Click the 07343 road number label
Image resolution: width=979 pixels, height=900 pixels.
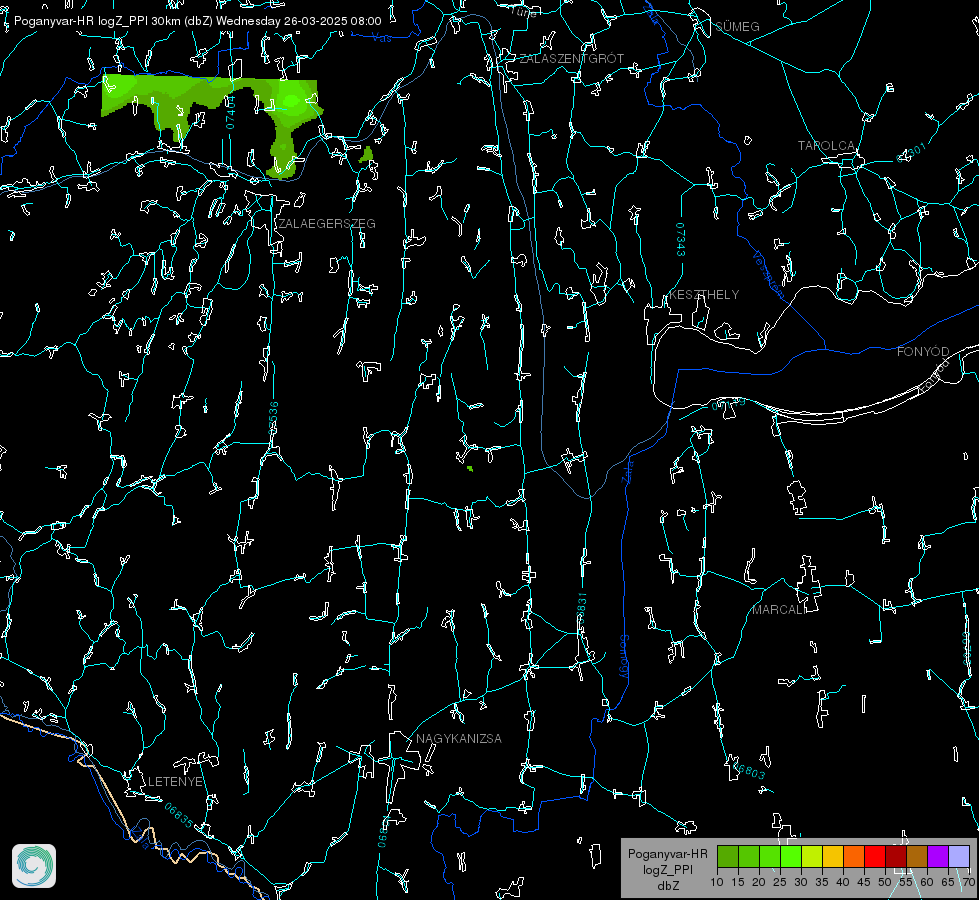[681, 239]
